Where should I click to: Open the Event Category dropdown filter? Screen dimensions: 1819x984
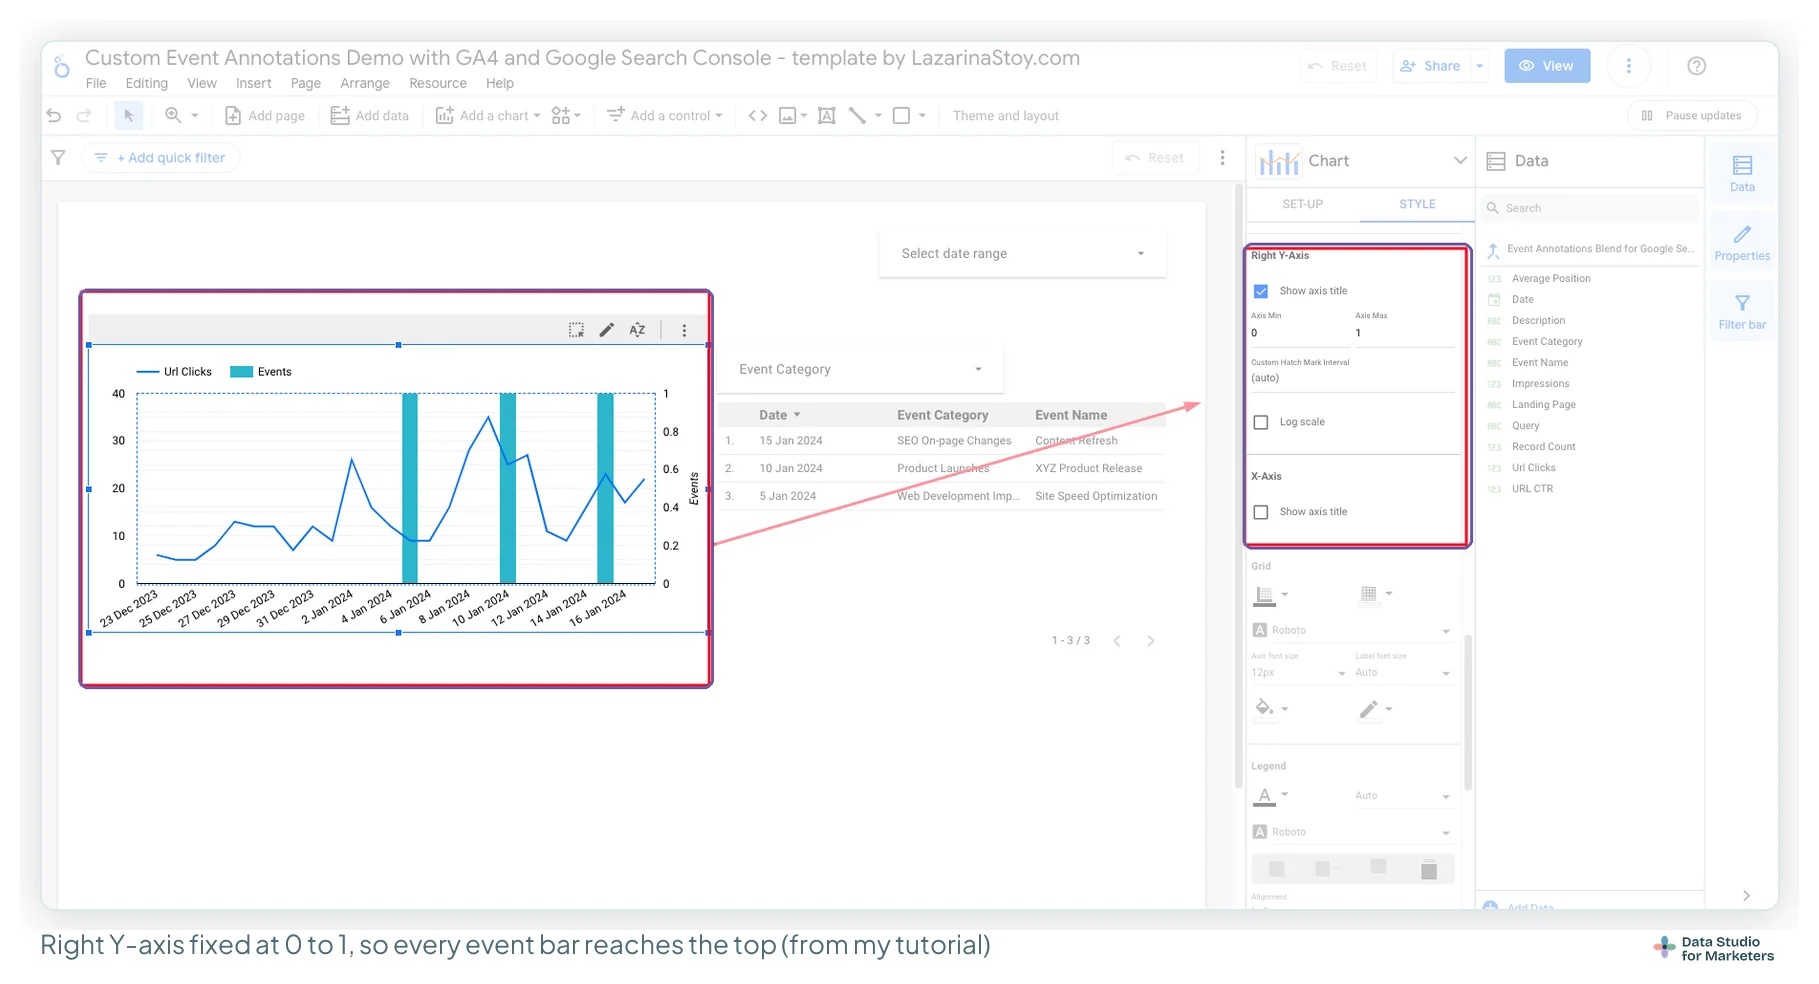pyautogui.click(x=860, y=369)
